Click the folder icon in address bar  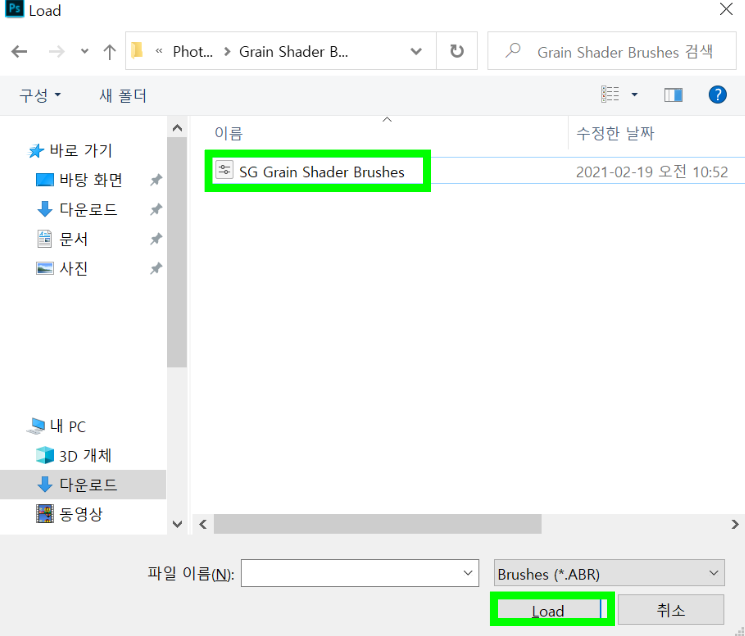coord(137,50)
